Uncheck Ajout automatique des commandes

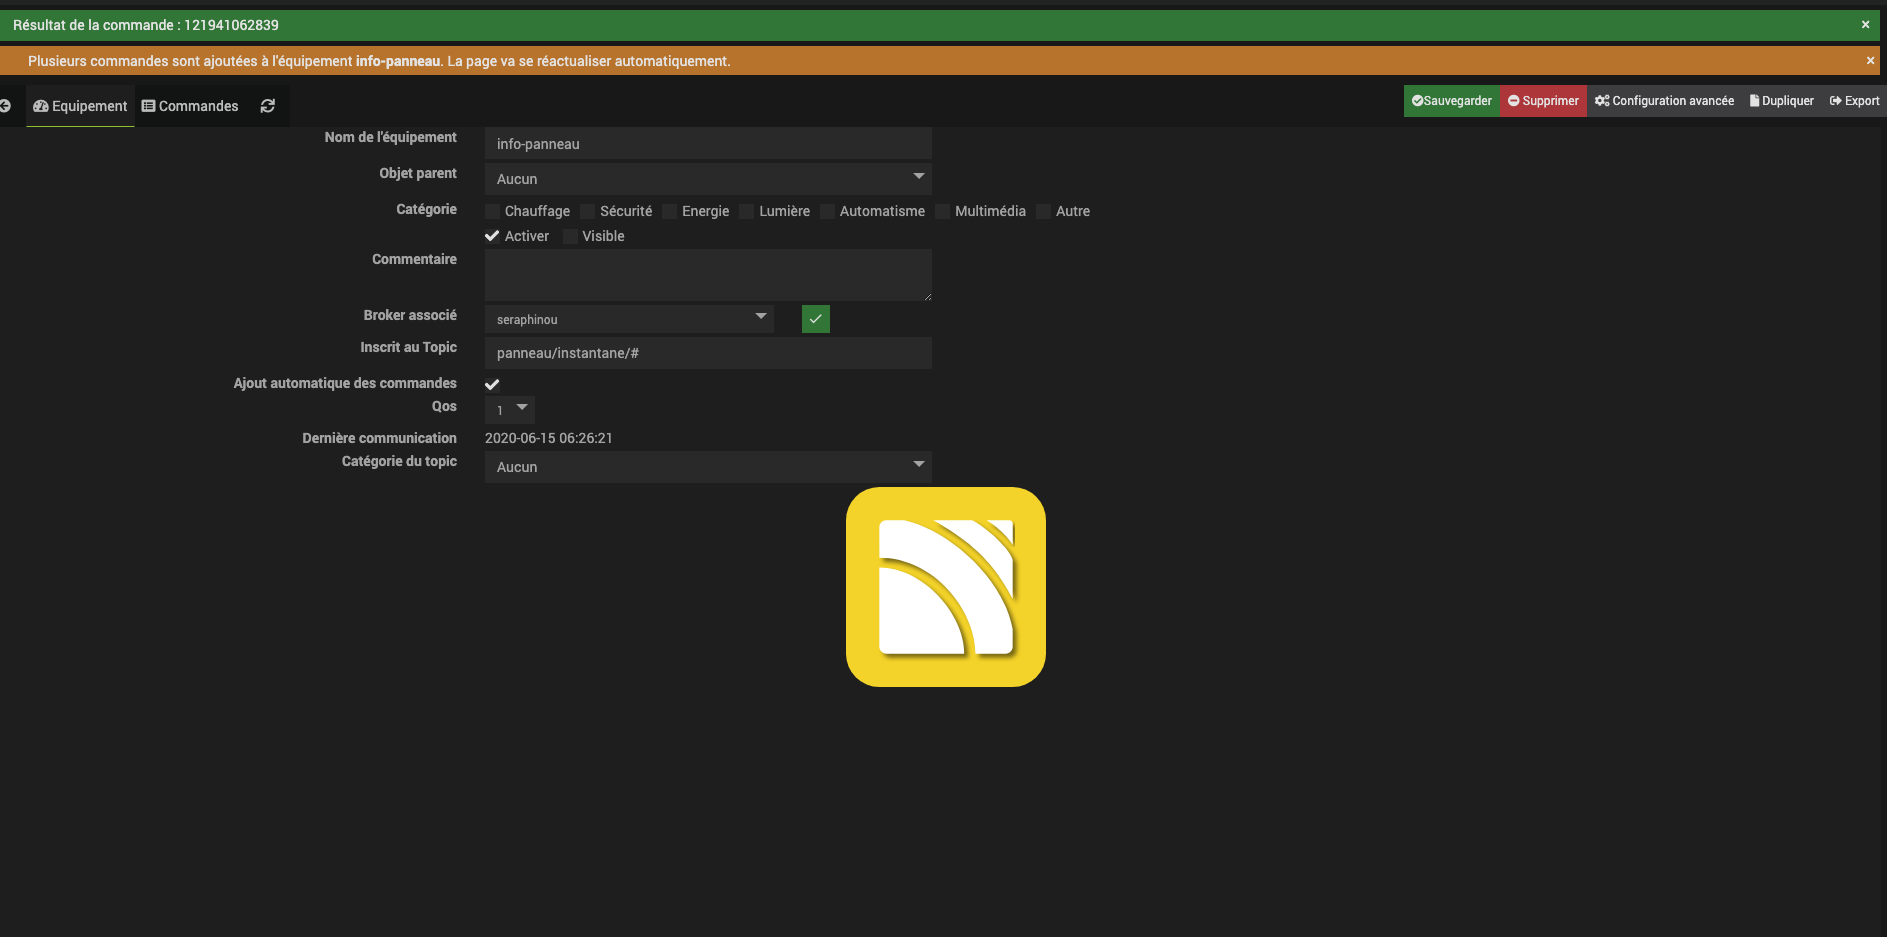pyautogui.click(x=492, y=384)
